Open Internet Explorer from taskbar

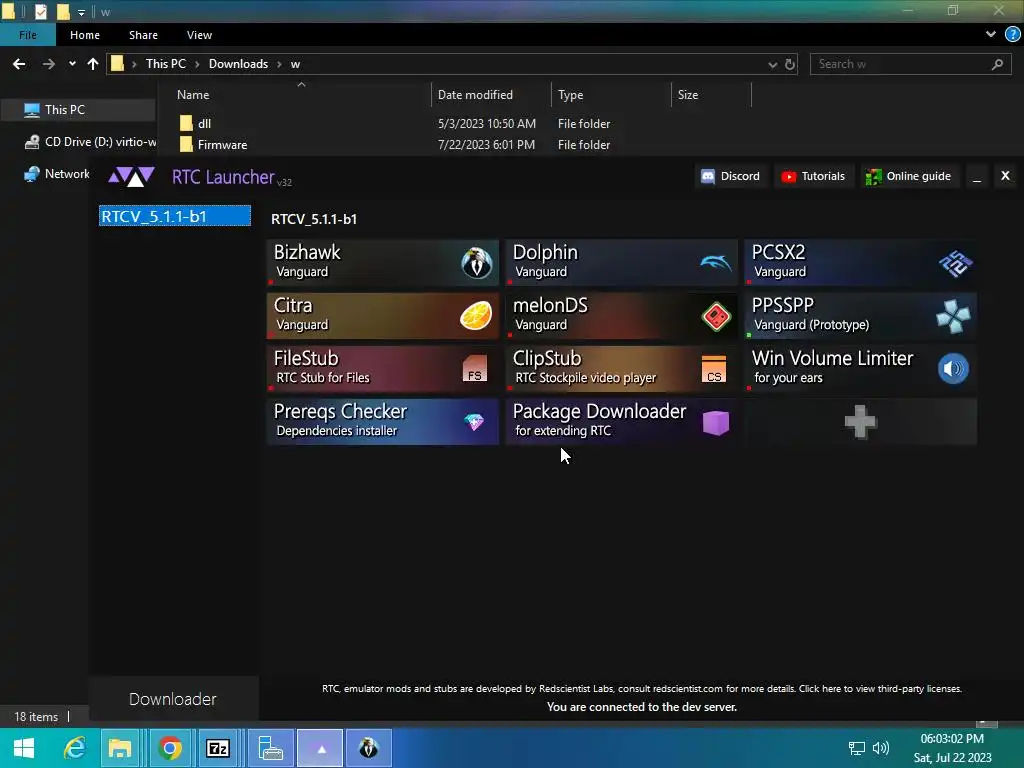coord(75,748)
